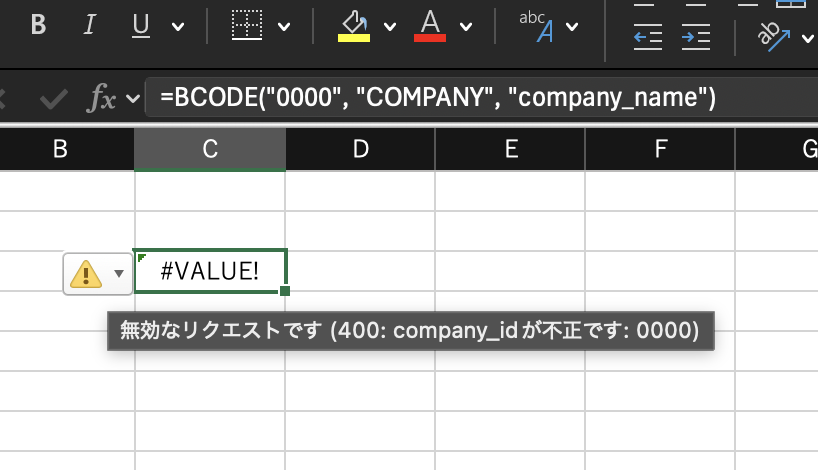The width and height of the screenshot is (818, 470).
Task: Open Insert Function with fx icon
Action: (101, 98)
